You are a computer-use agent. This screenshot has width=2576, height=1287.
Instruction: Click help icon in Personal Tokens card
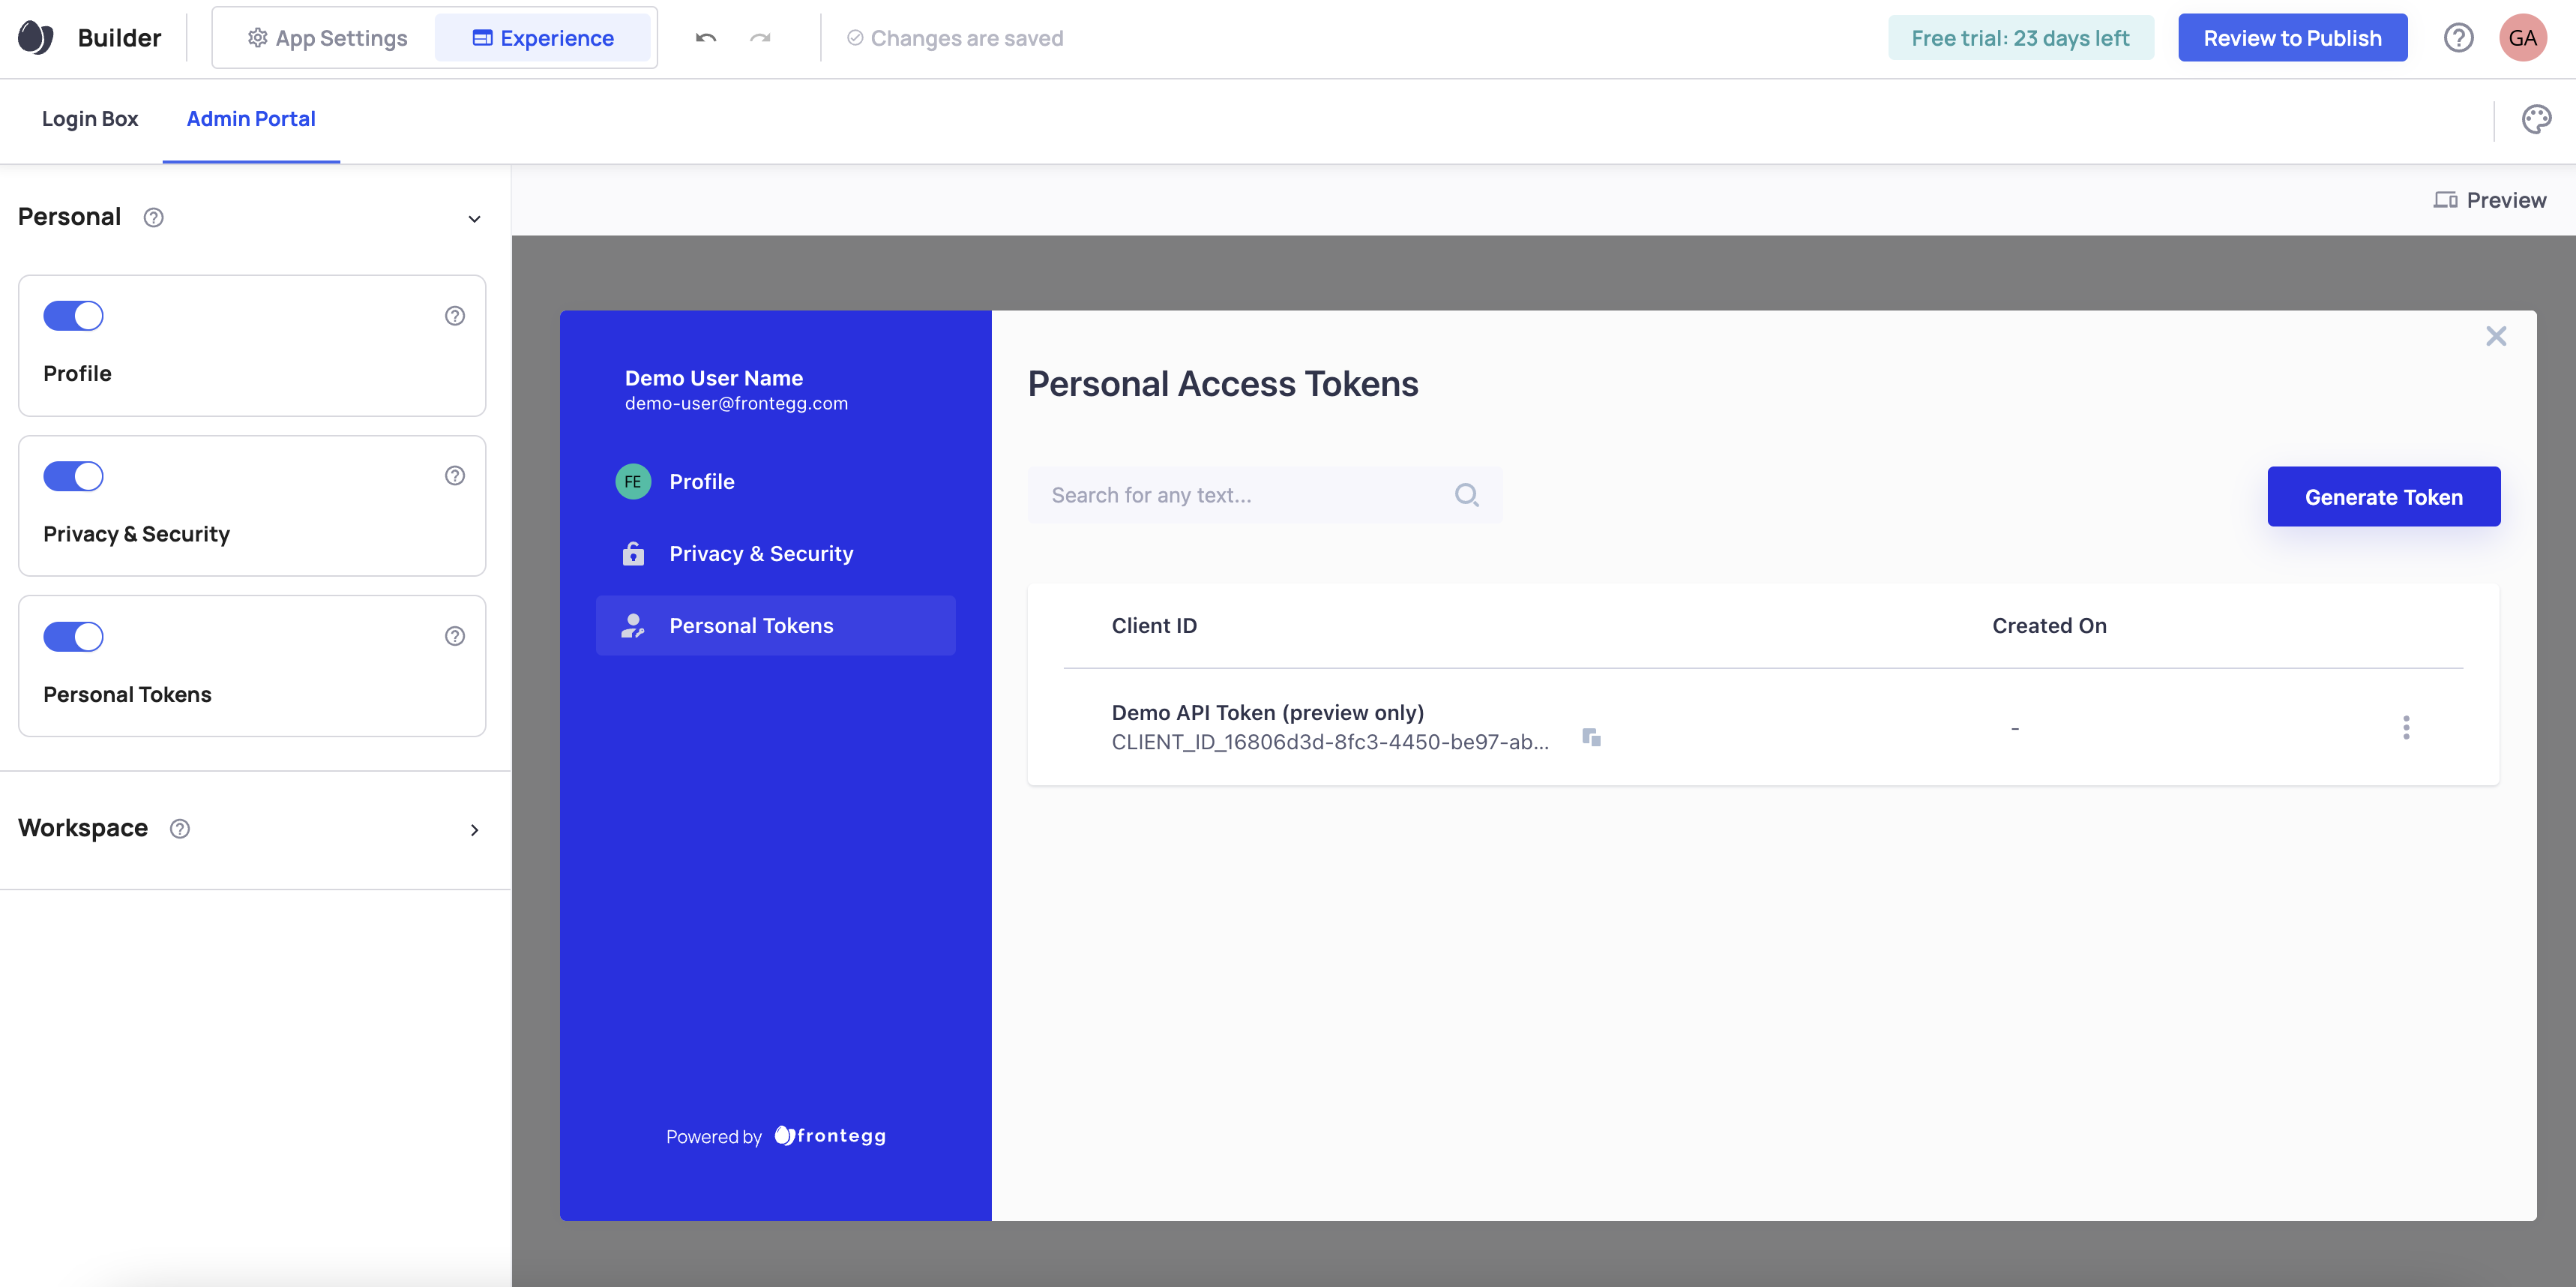pos(455,636)
